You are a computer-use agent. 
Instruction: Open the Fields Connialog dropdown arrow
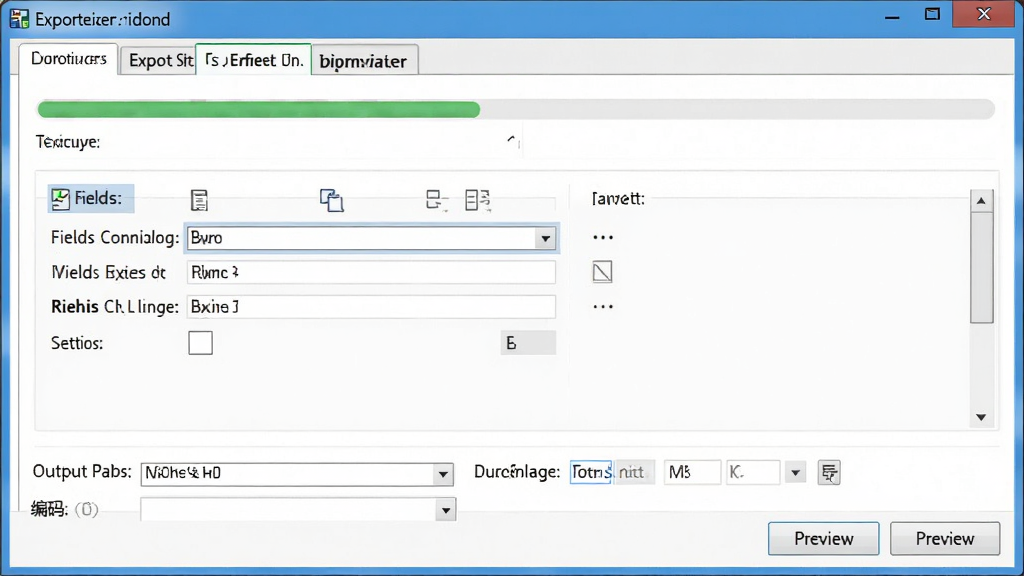[x=545, y=238]
